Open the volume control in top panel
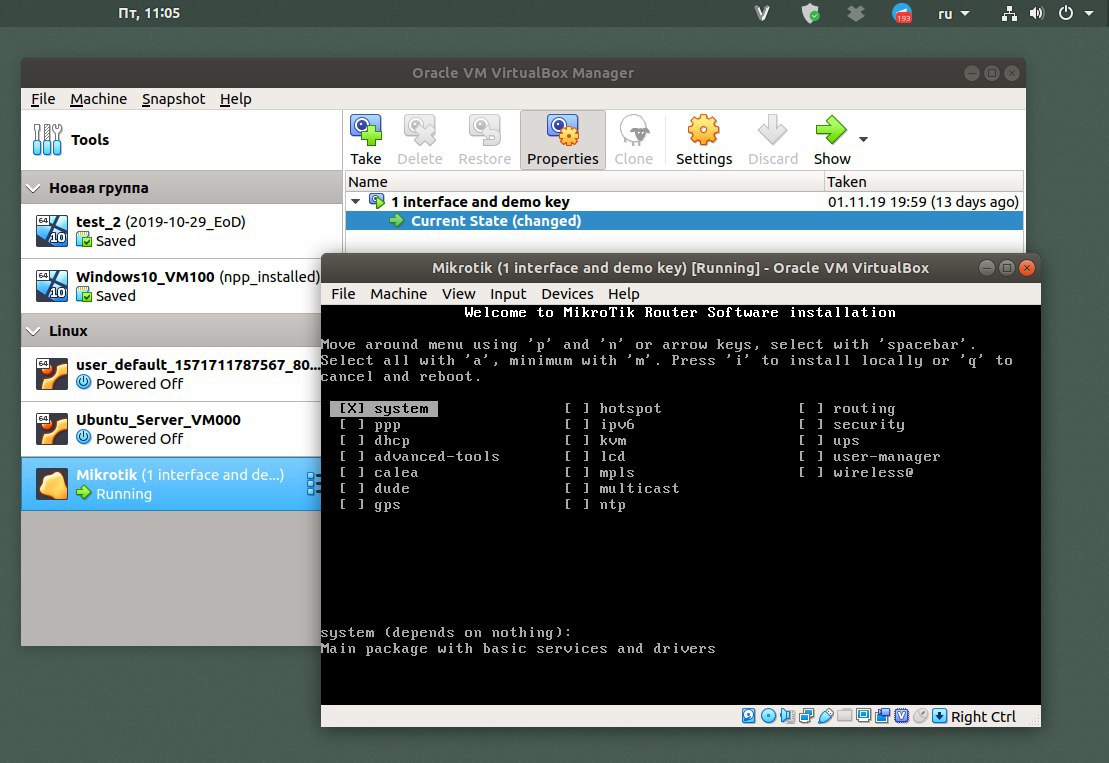This screenshot has width=1109, height=763. pos(1037,13)
